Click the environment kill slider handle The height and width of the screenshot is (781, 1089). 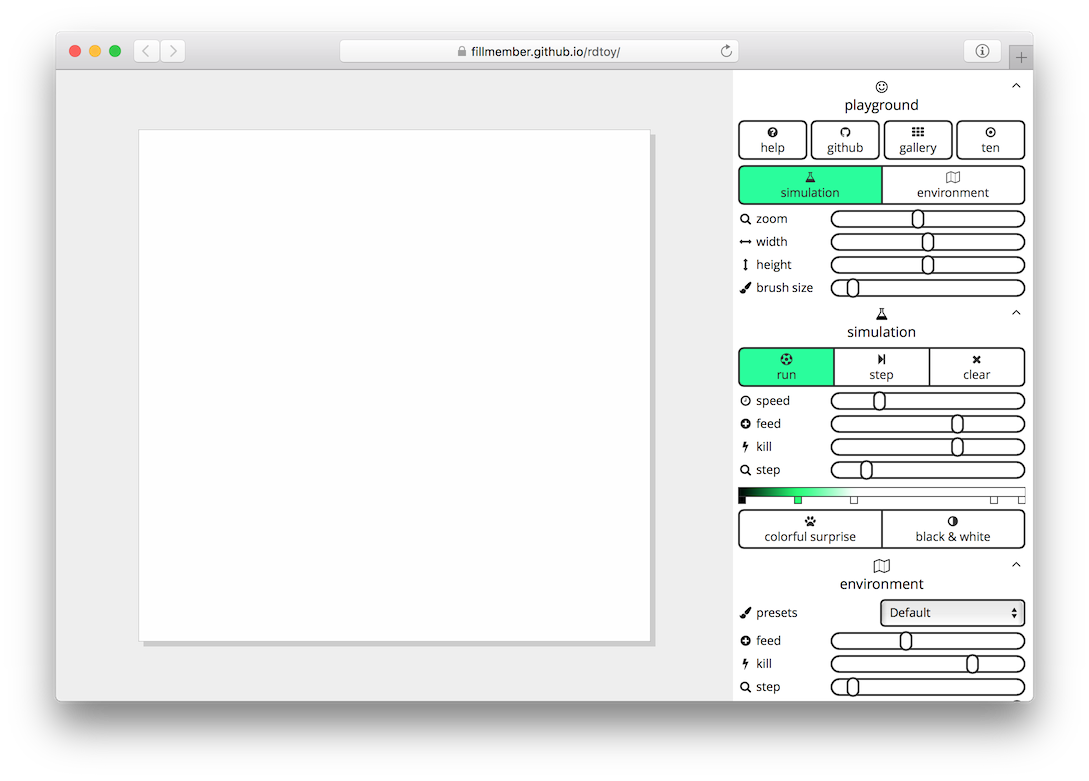coord(972,664)
